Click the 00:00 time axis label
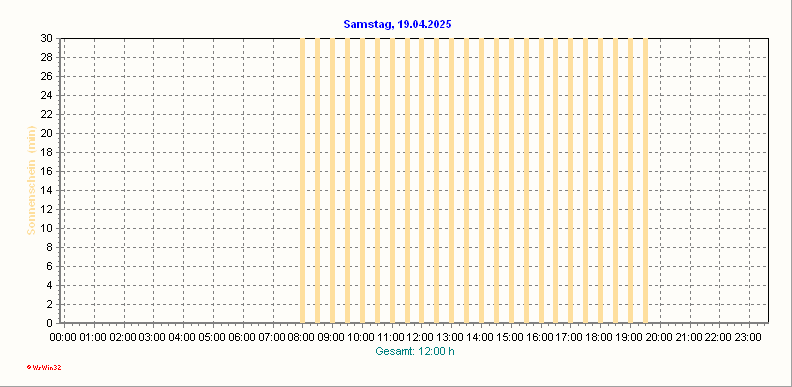Screen dimensions: 792x387 click(x=64, y=337)
